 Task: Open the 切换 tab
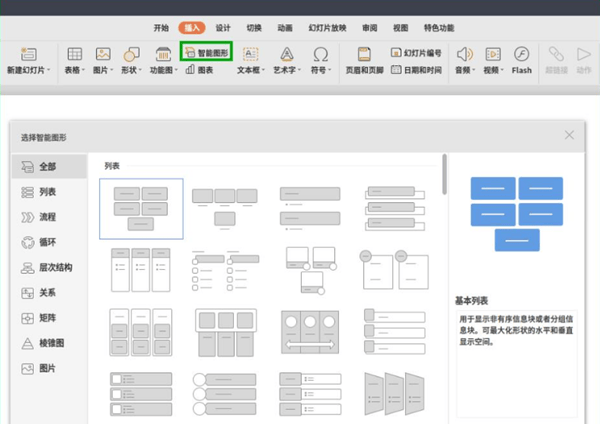click(x=254, y=28)
